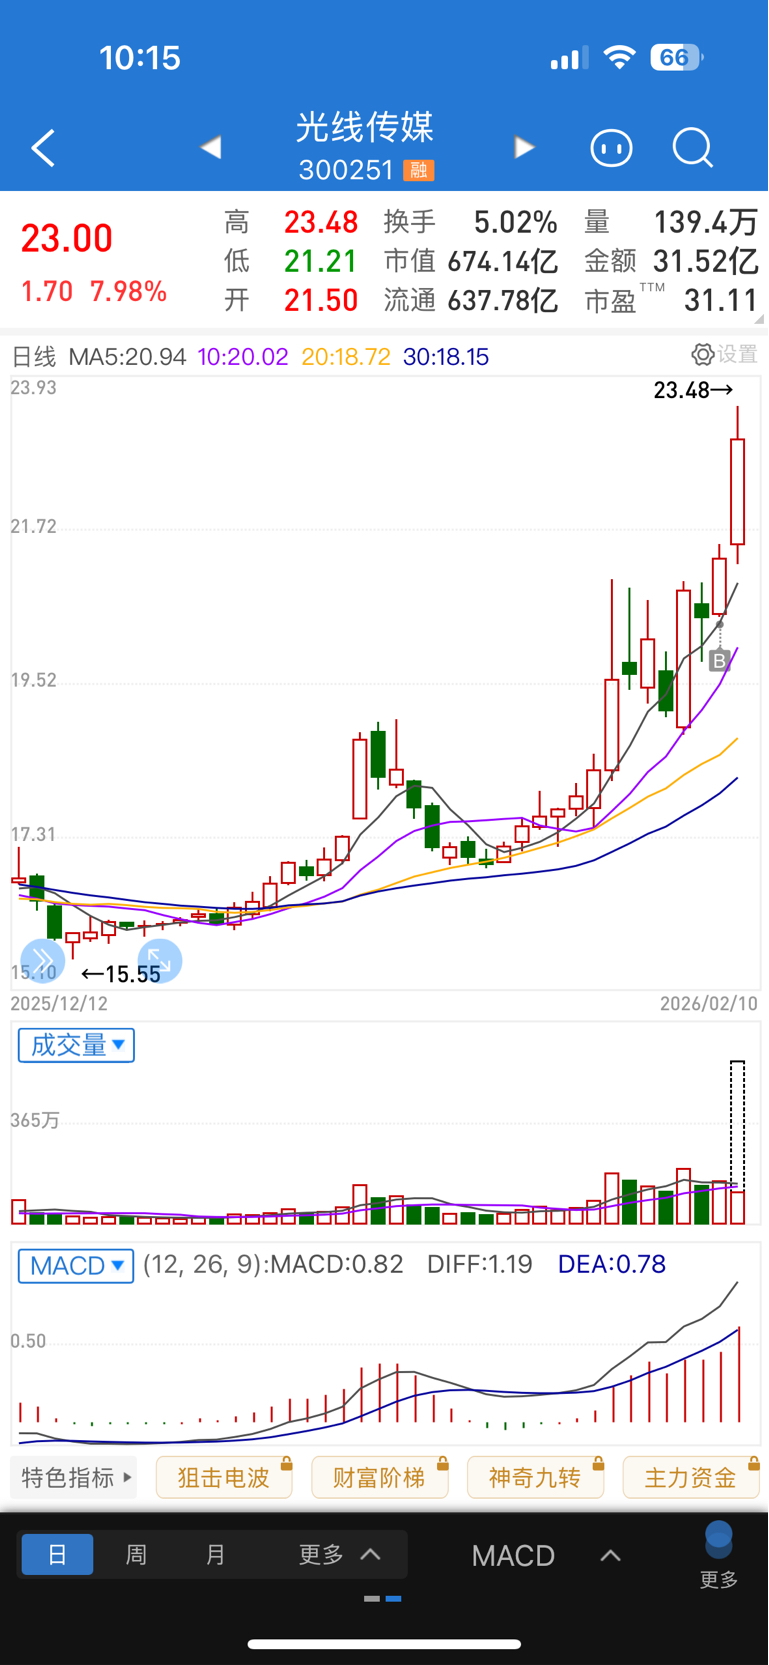Tap current price 23.00

(x=67, y=239)
